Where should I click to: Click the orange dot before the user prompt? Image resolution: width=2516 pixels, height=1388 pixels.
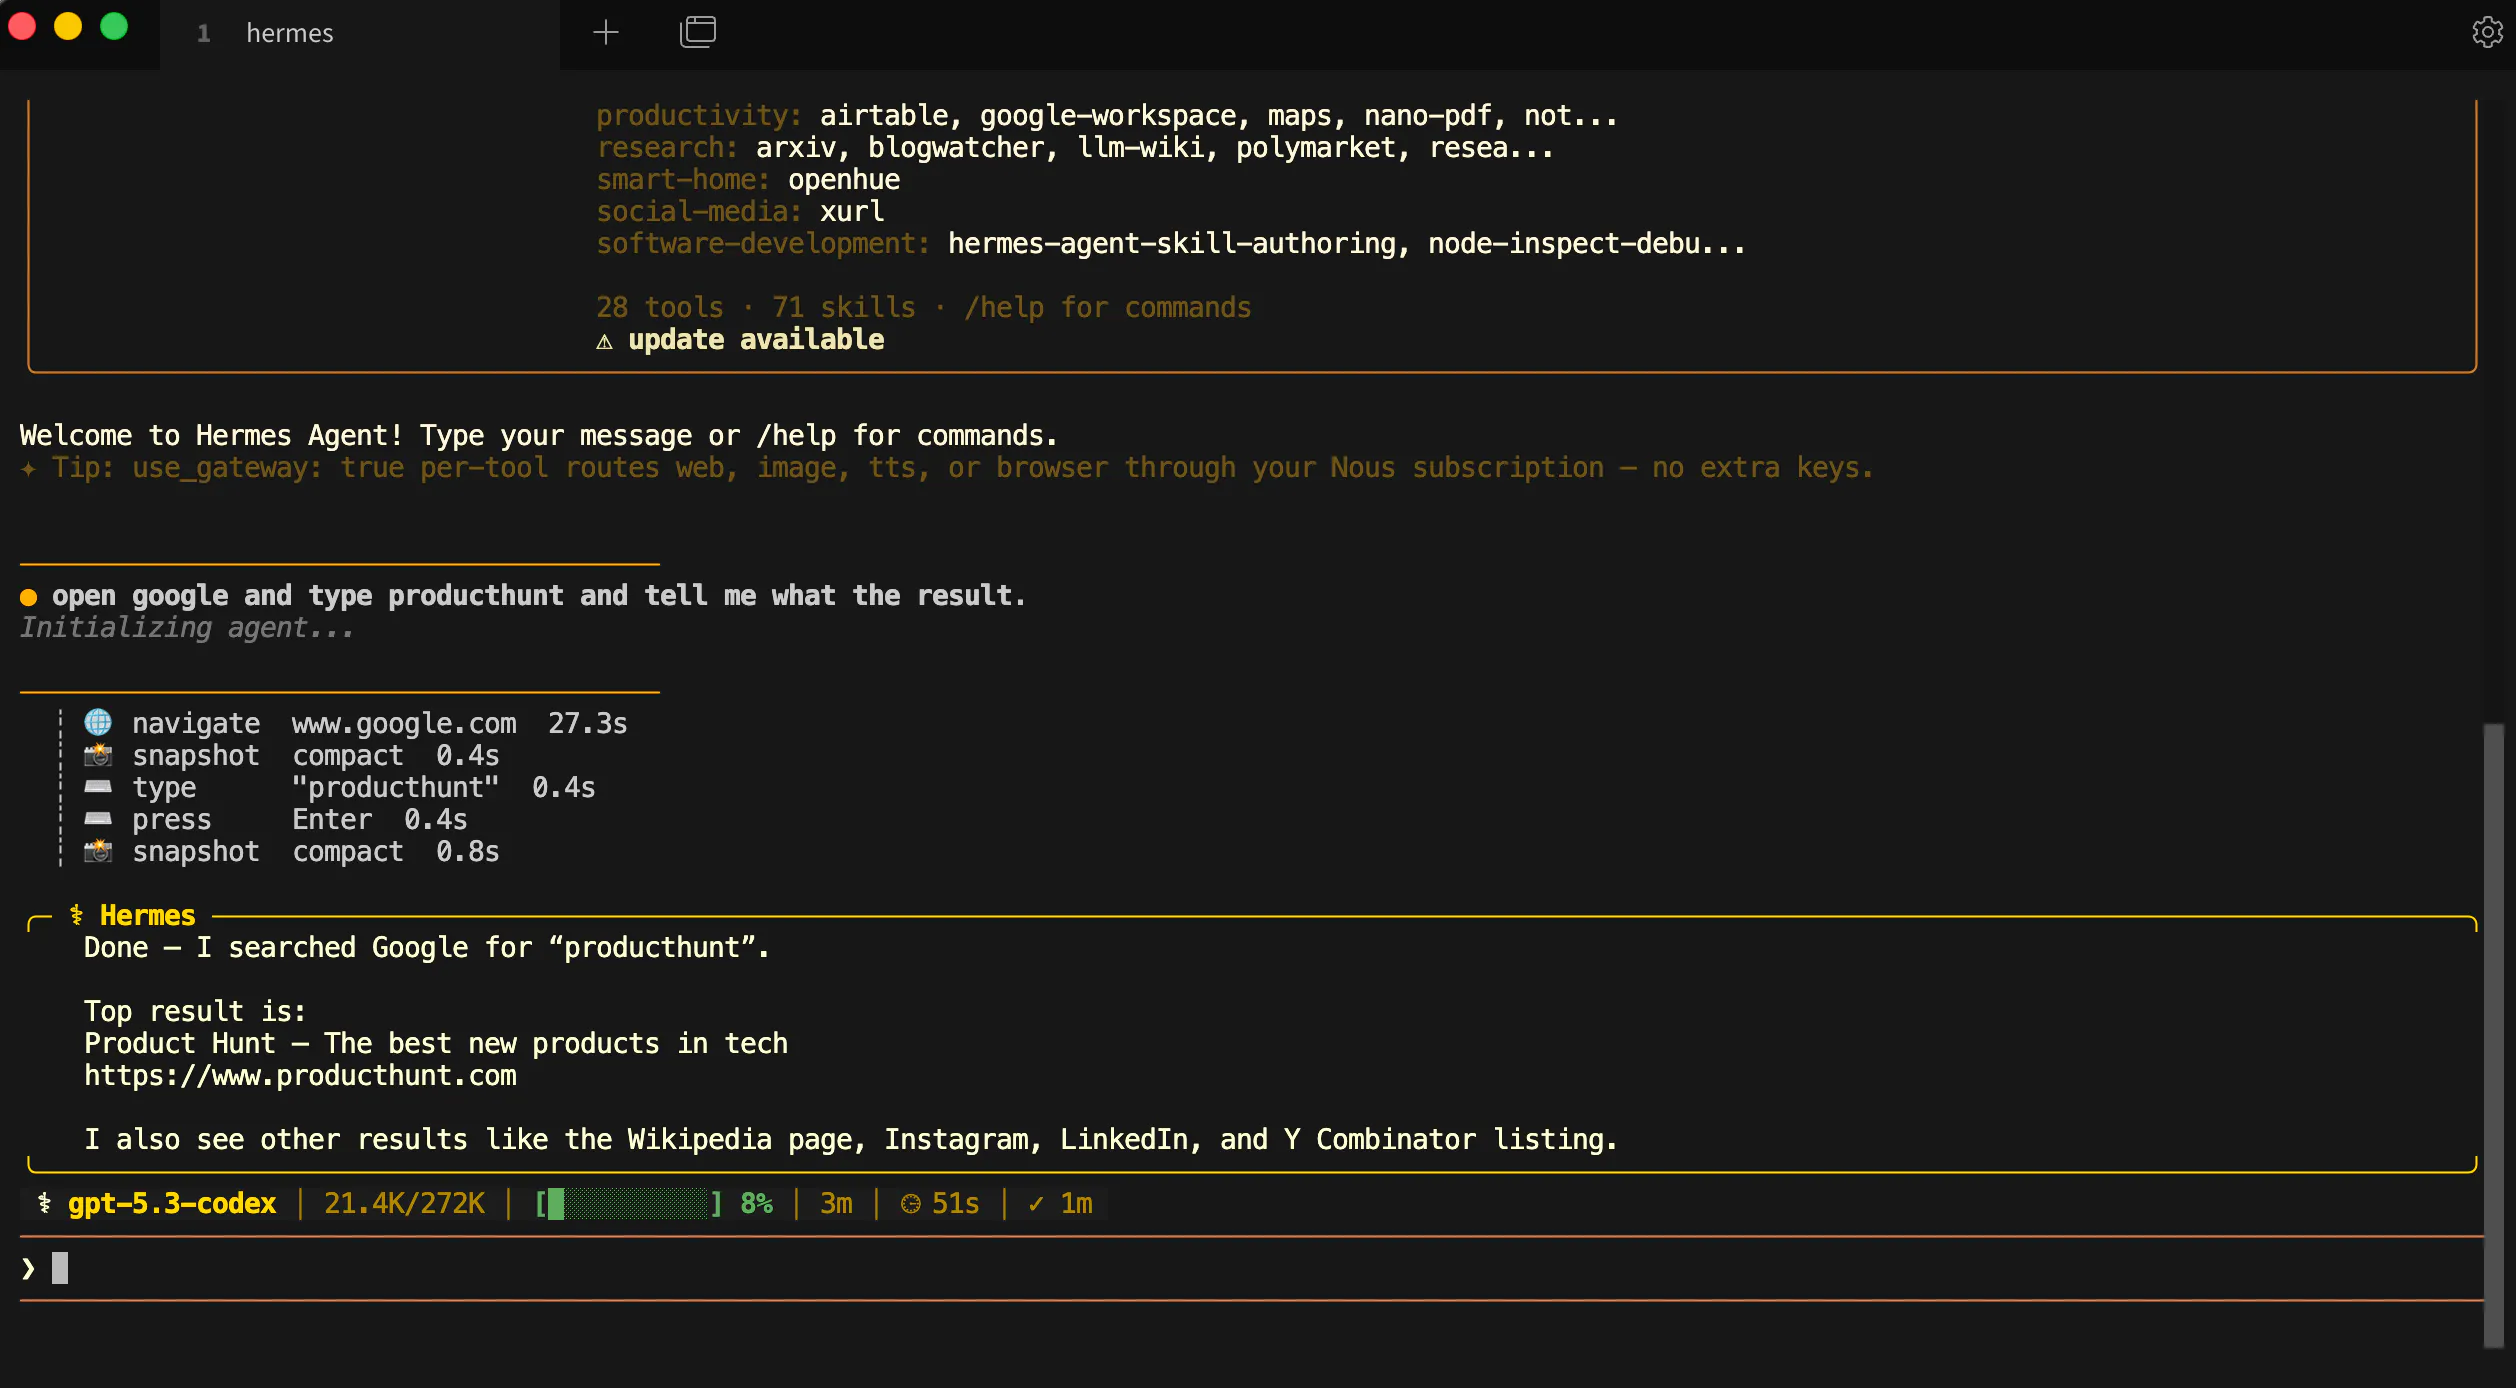point(29,597)
